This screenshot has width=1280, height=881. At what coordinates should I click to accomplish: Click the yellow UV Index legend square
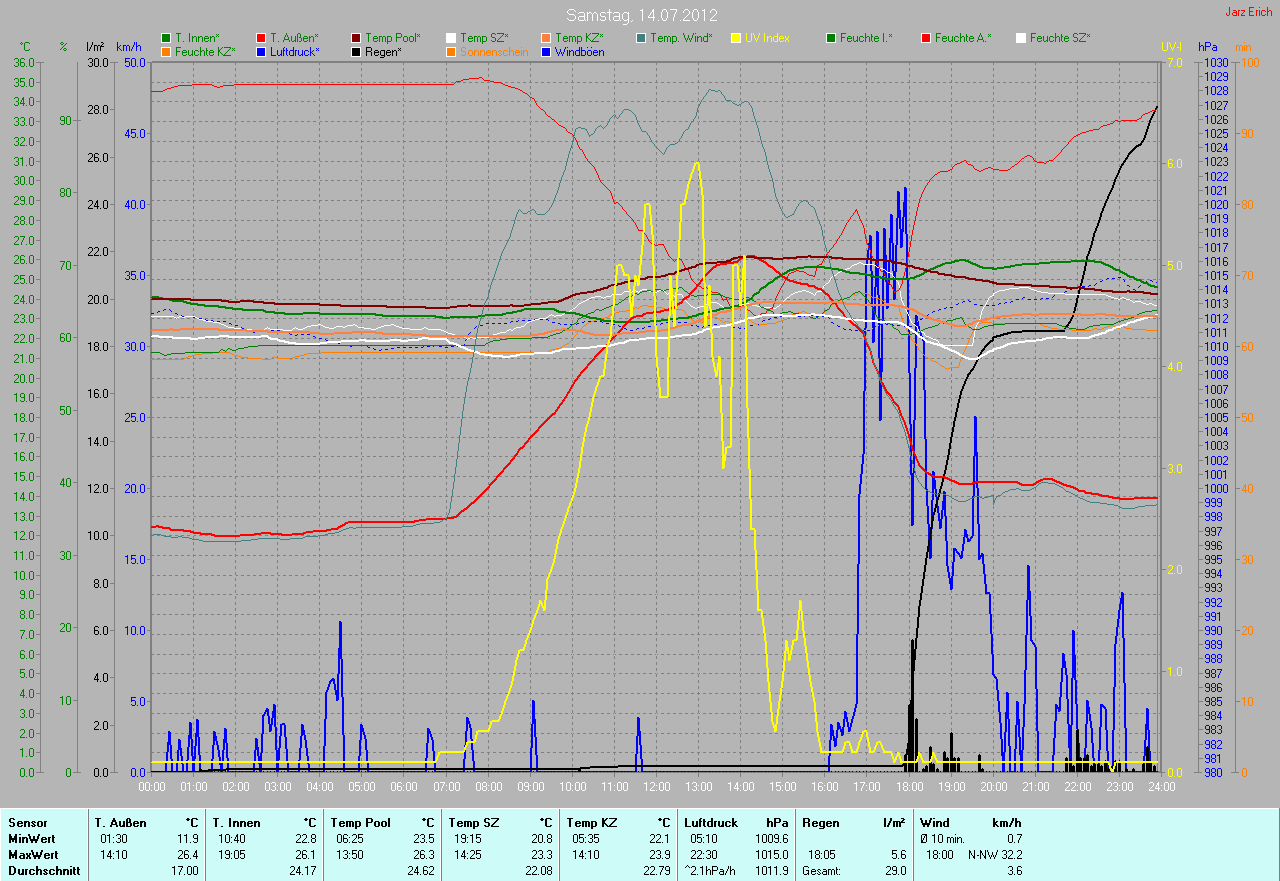tap(736, 38)
